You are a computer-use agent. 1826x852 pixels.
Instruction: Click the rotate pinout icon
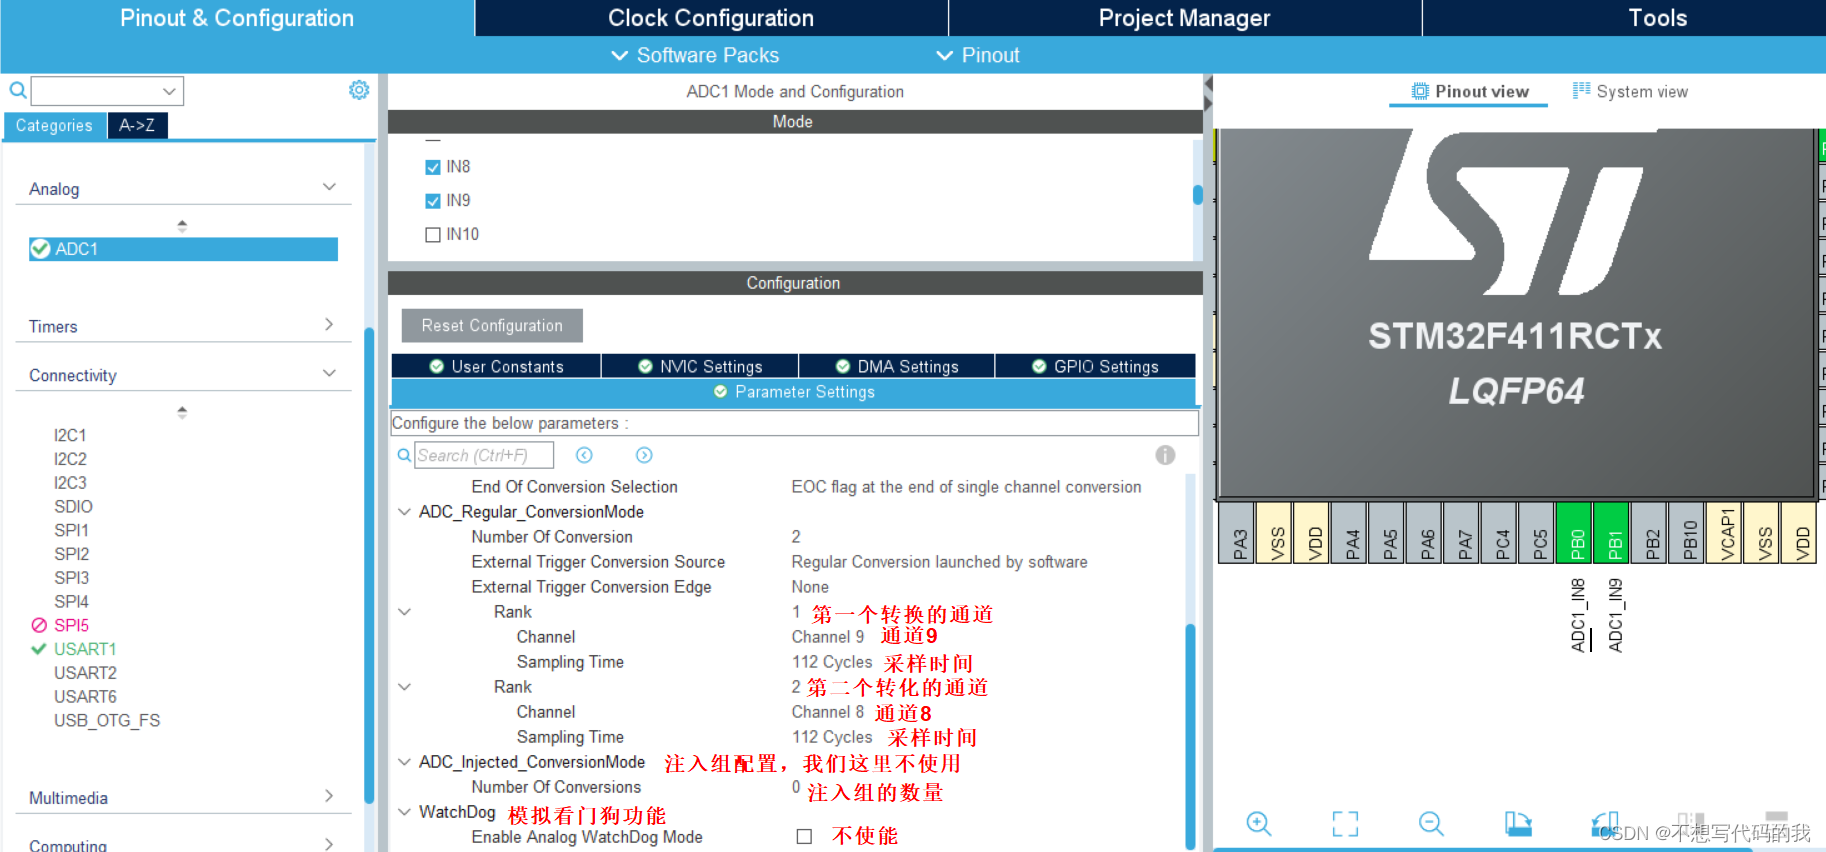(x=1605, y=823)
